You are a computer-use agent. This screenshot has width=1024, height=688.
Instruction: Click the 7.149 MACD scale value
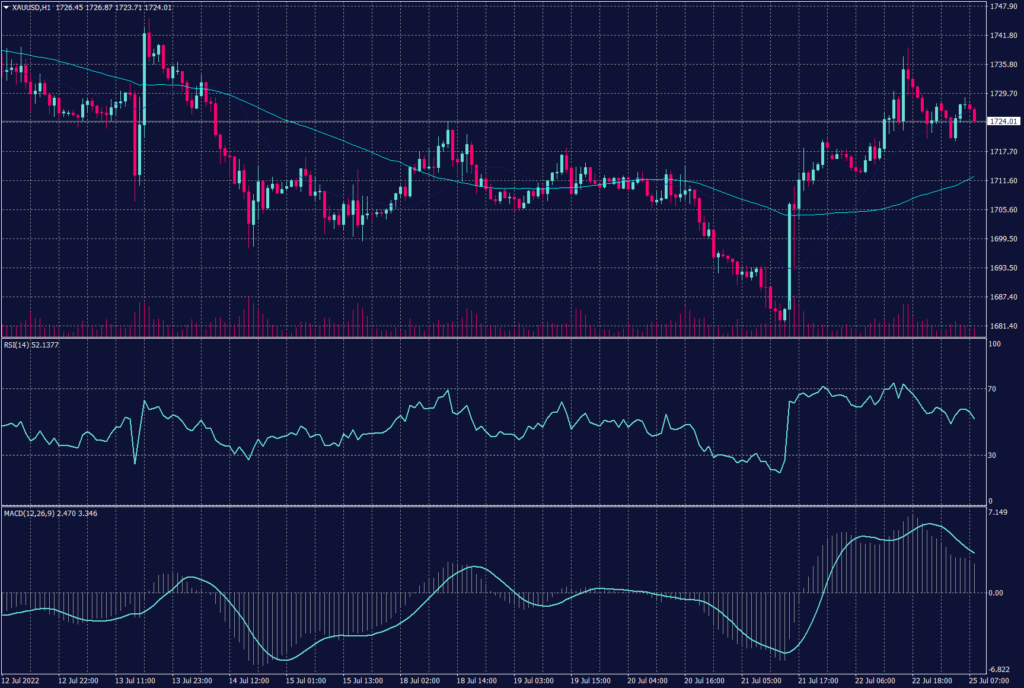click(x=1000, y=514)
